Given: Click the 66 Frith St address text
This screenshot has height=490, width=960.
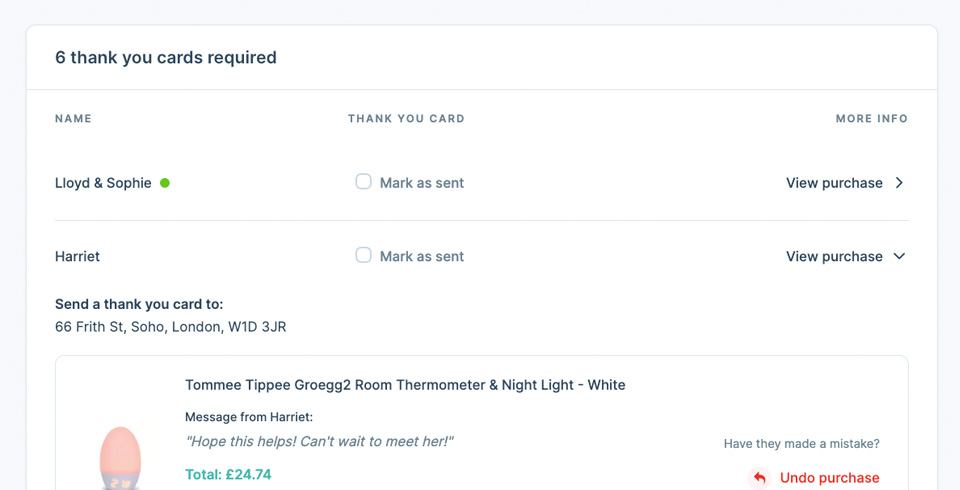Looking at the screenshot, I should tap(171, 327).
